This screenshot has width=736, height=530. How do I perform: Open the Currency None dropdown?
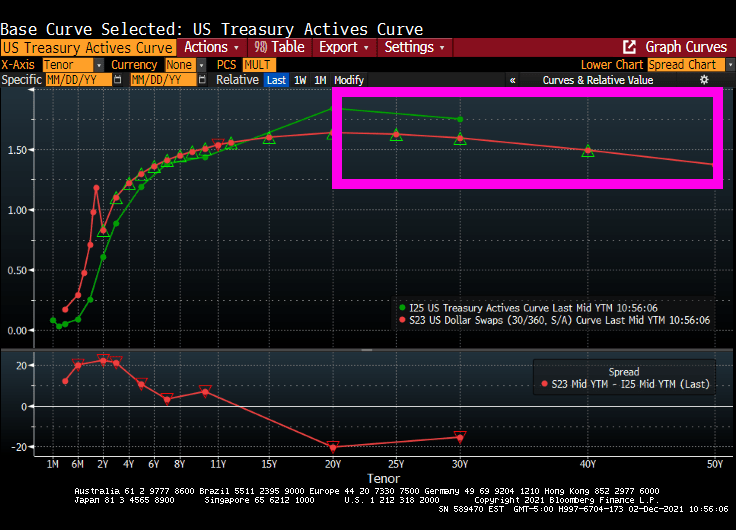click(x=200, y=64)
